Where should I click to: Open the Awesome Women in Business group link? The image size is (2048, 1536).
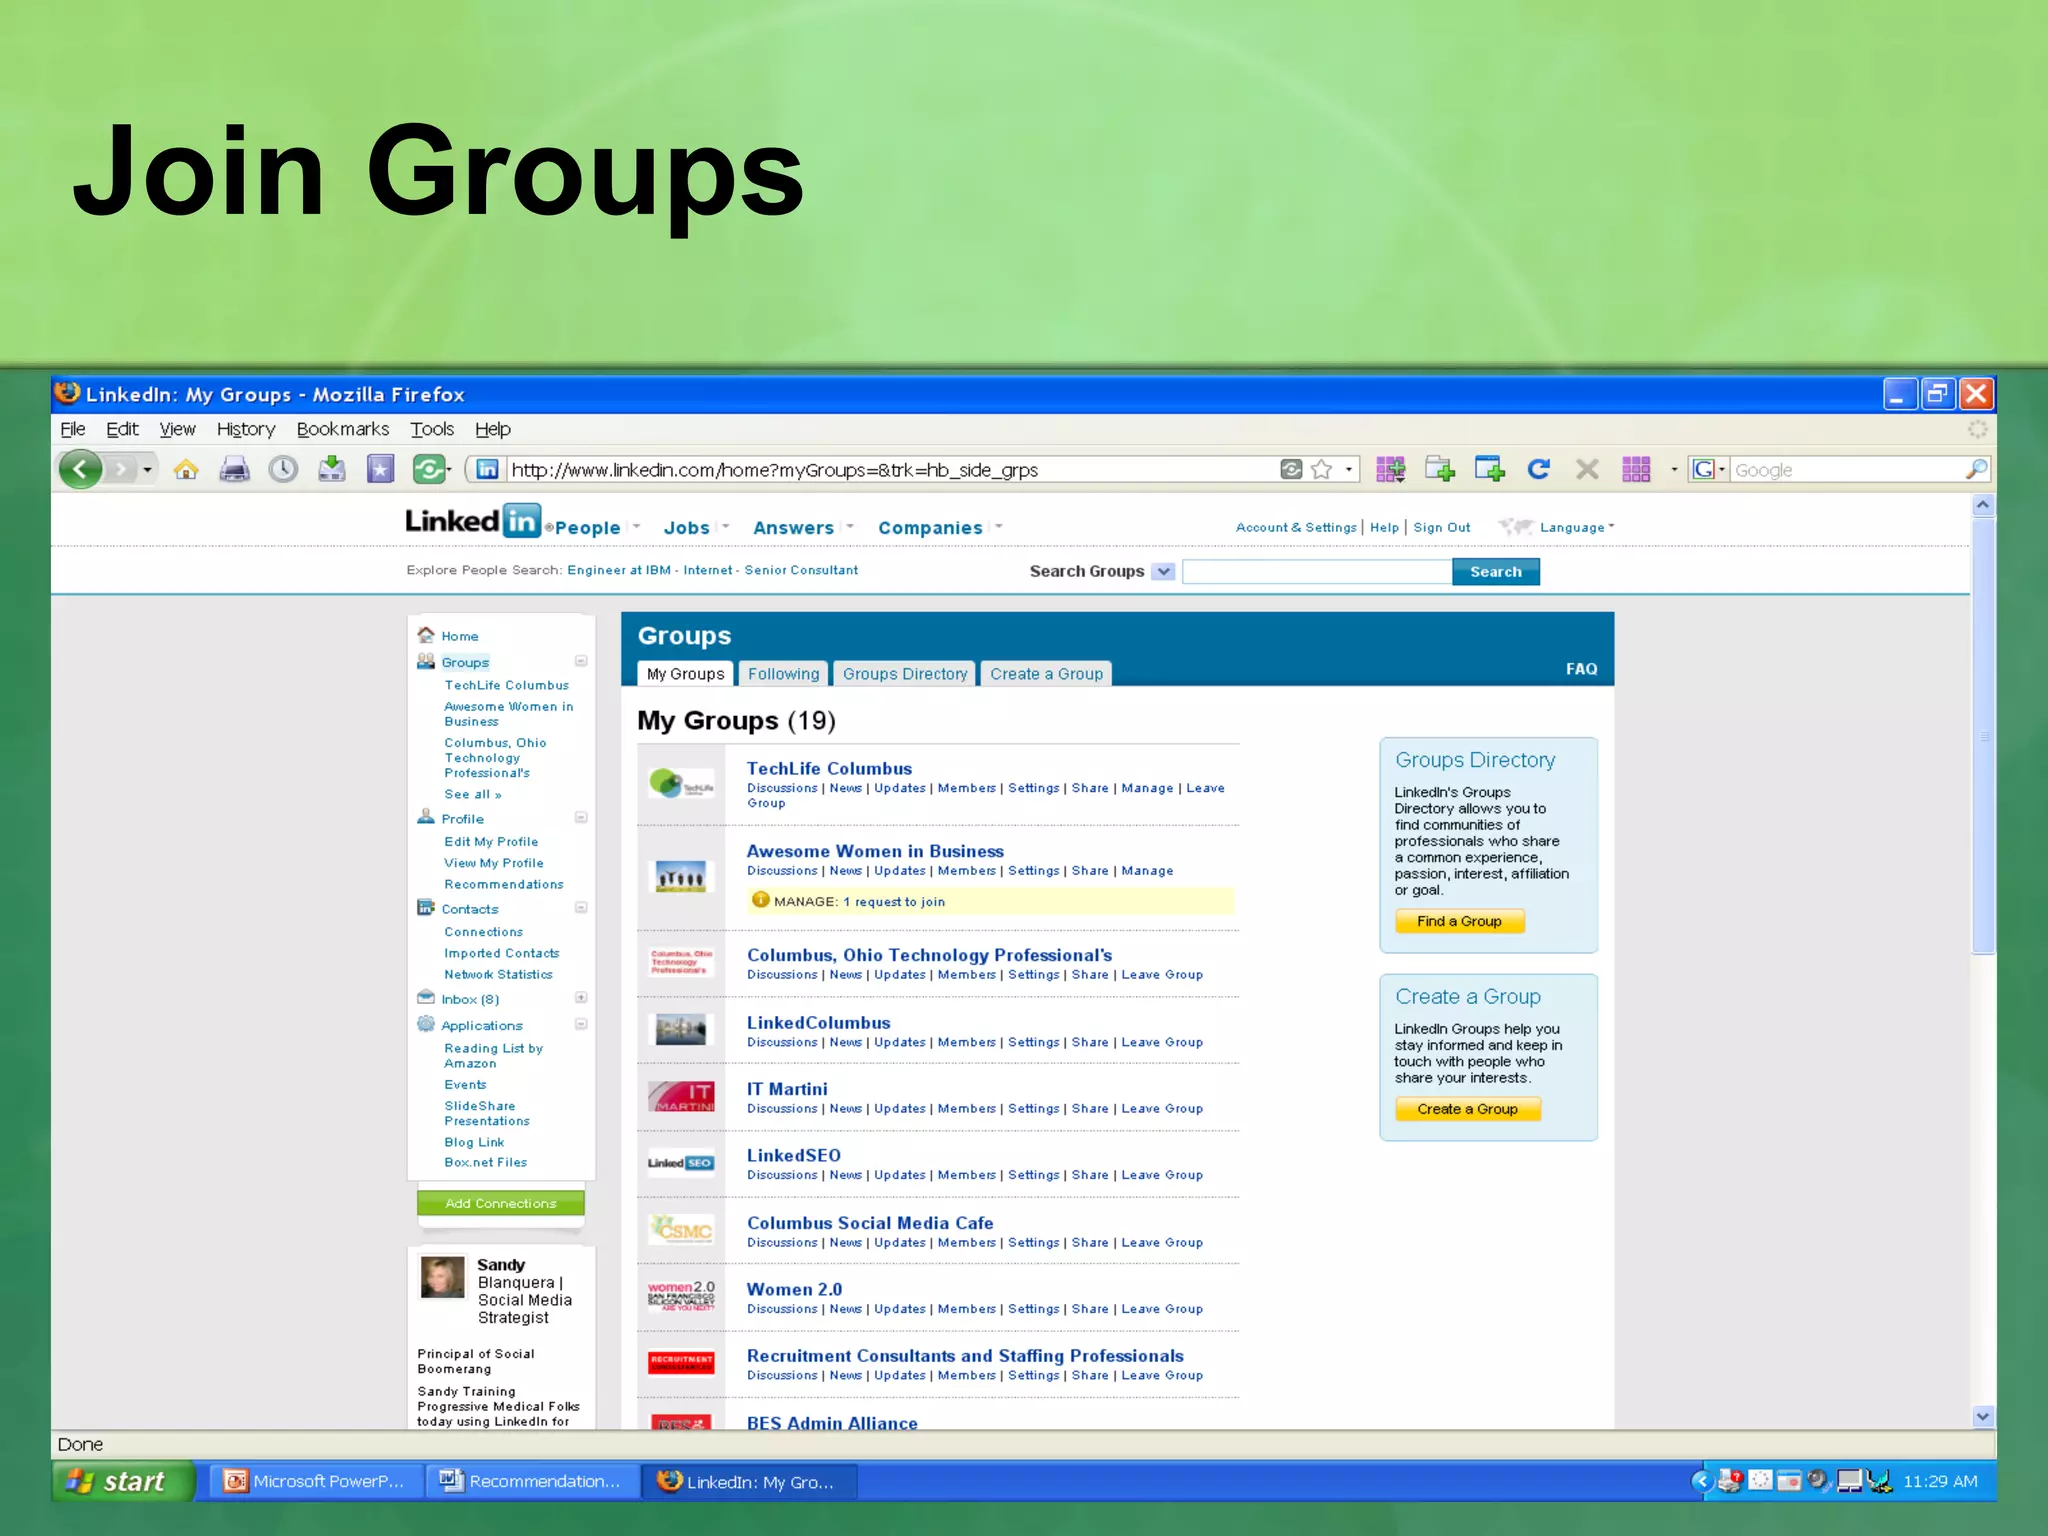[875, 851]
